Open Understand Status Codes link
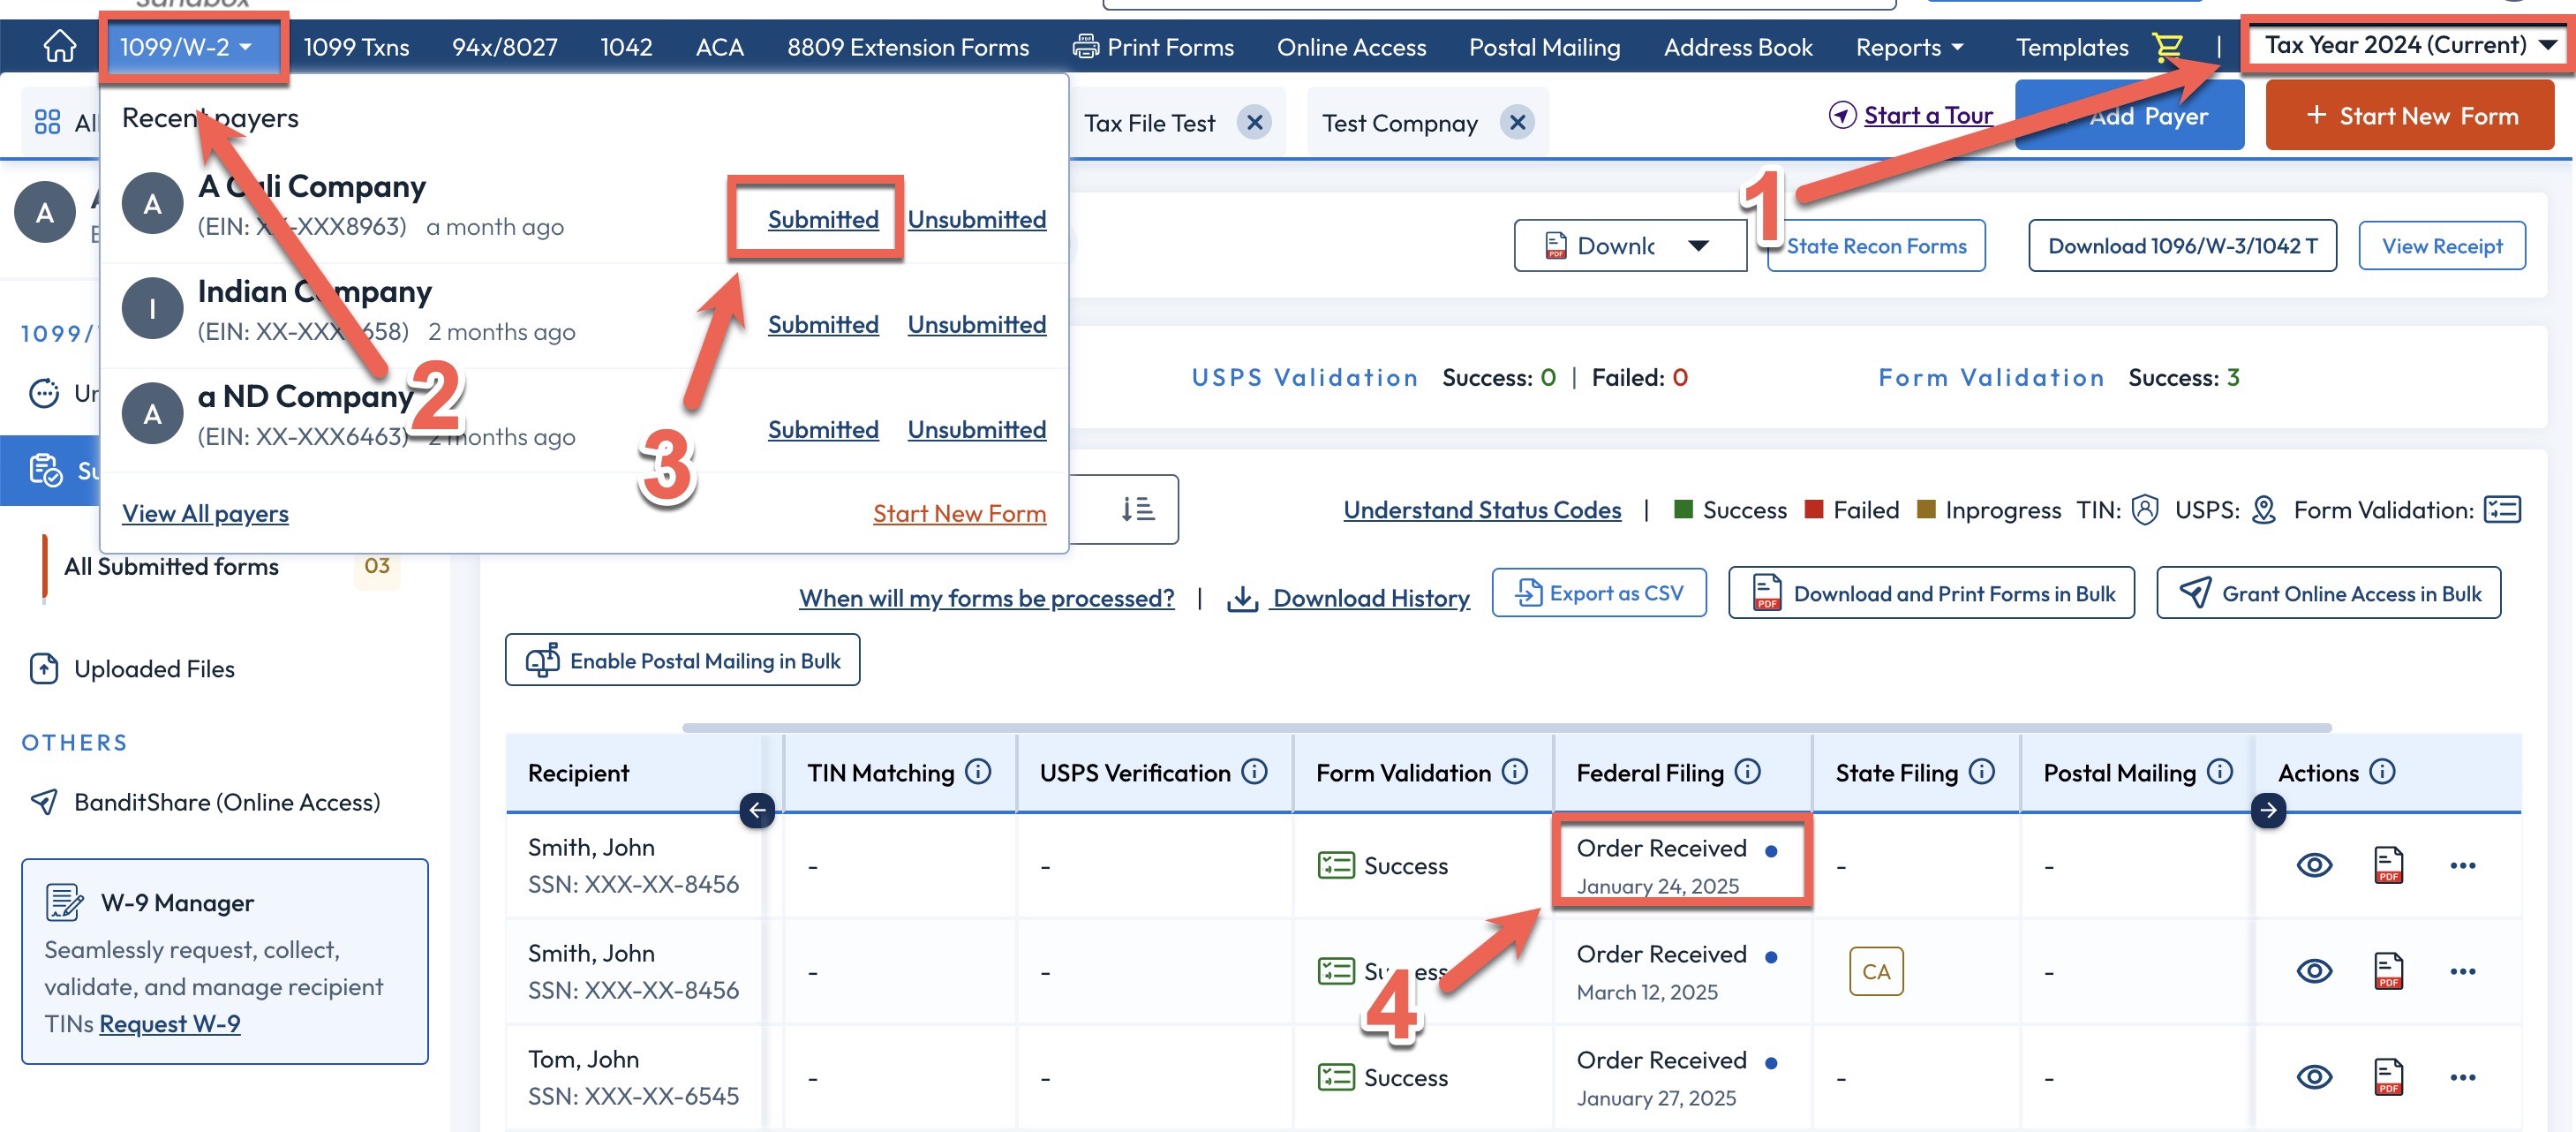 coord(1482,510)
